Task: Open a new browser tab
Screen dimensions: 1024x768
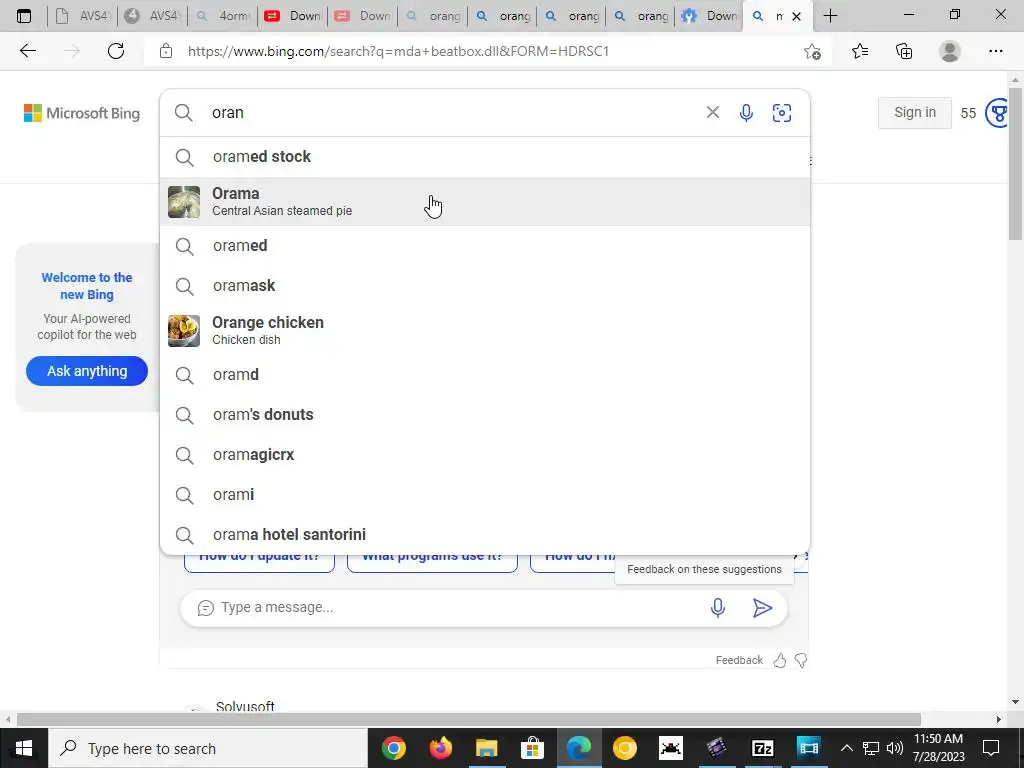Action: (x=830, y=16)
